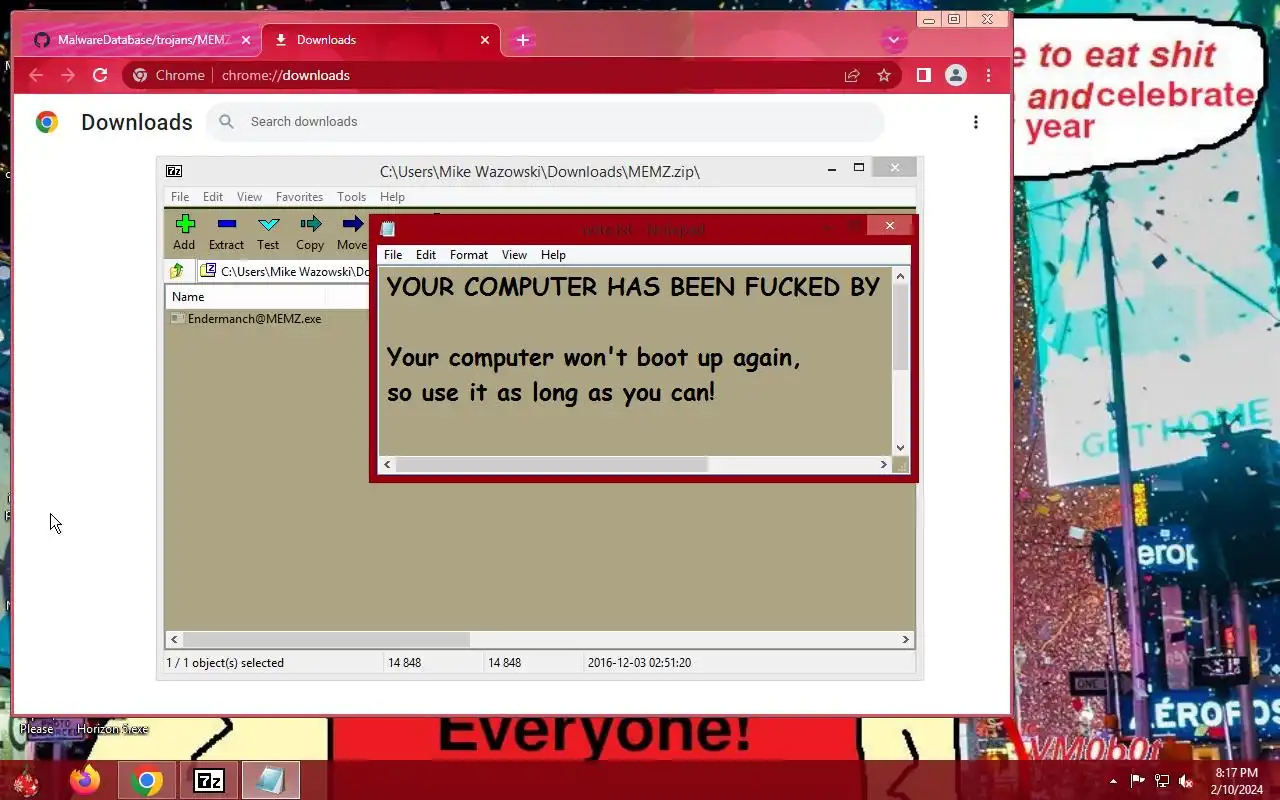Switch to Notepad in the taskbar
The height and width of the screenshot is (800, 1280).
(271, 780)
